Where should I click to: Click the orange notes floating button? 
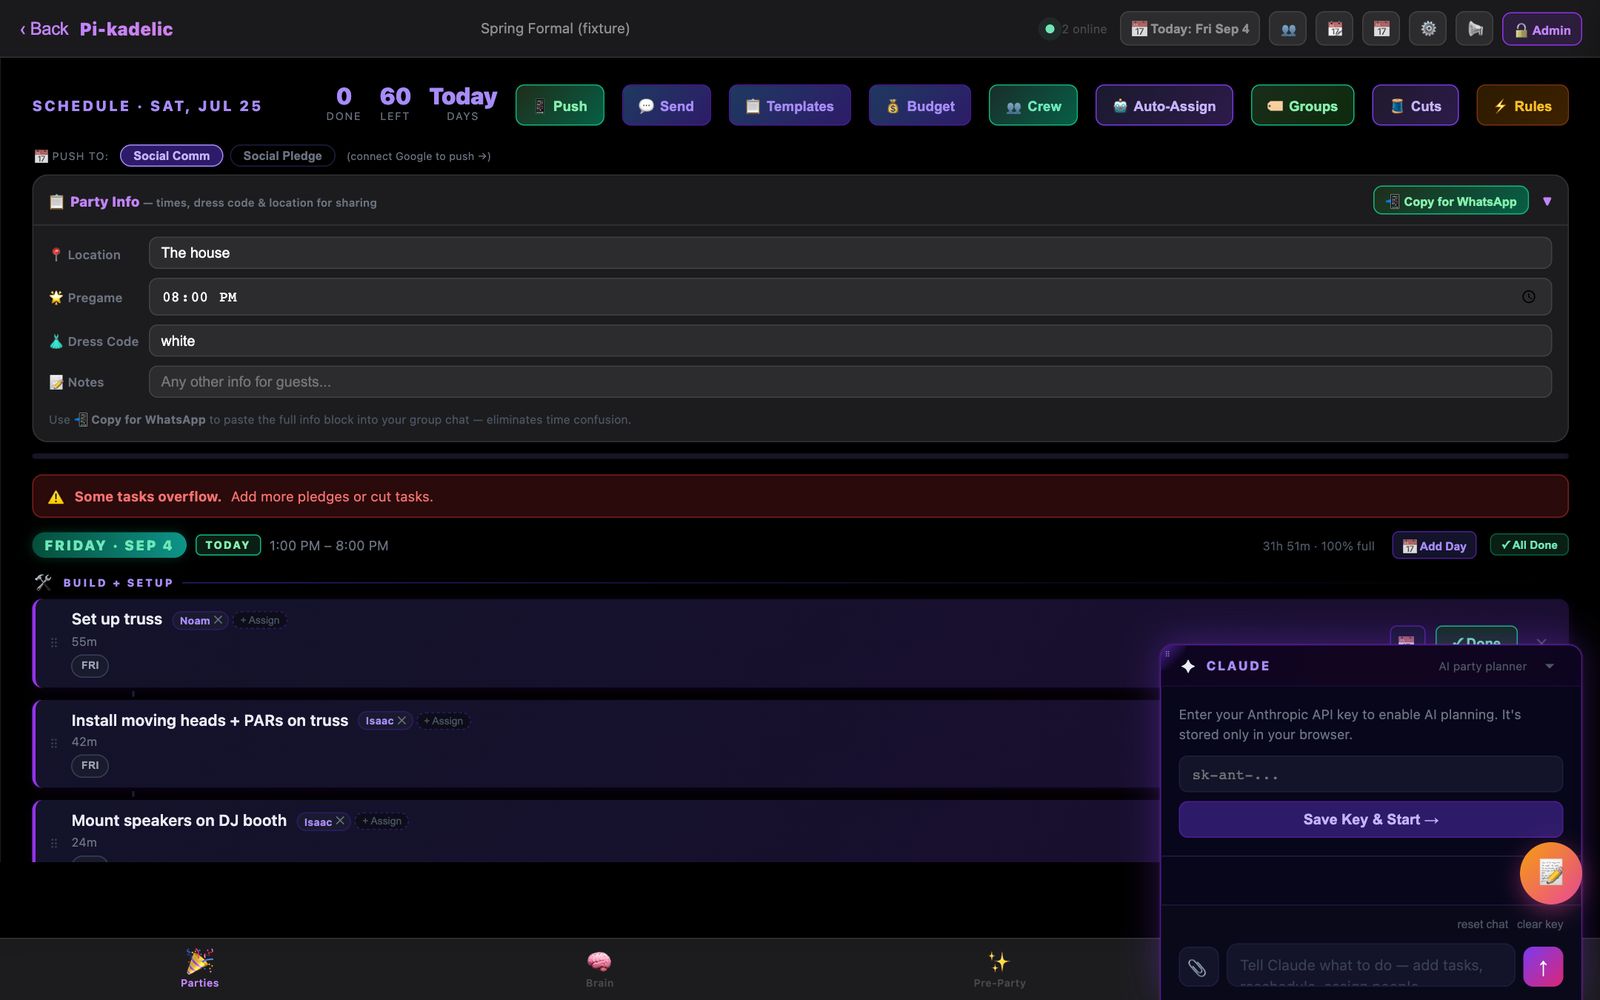1551,873
